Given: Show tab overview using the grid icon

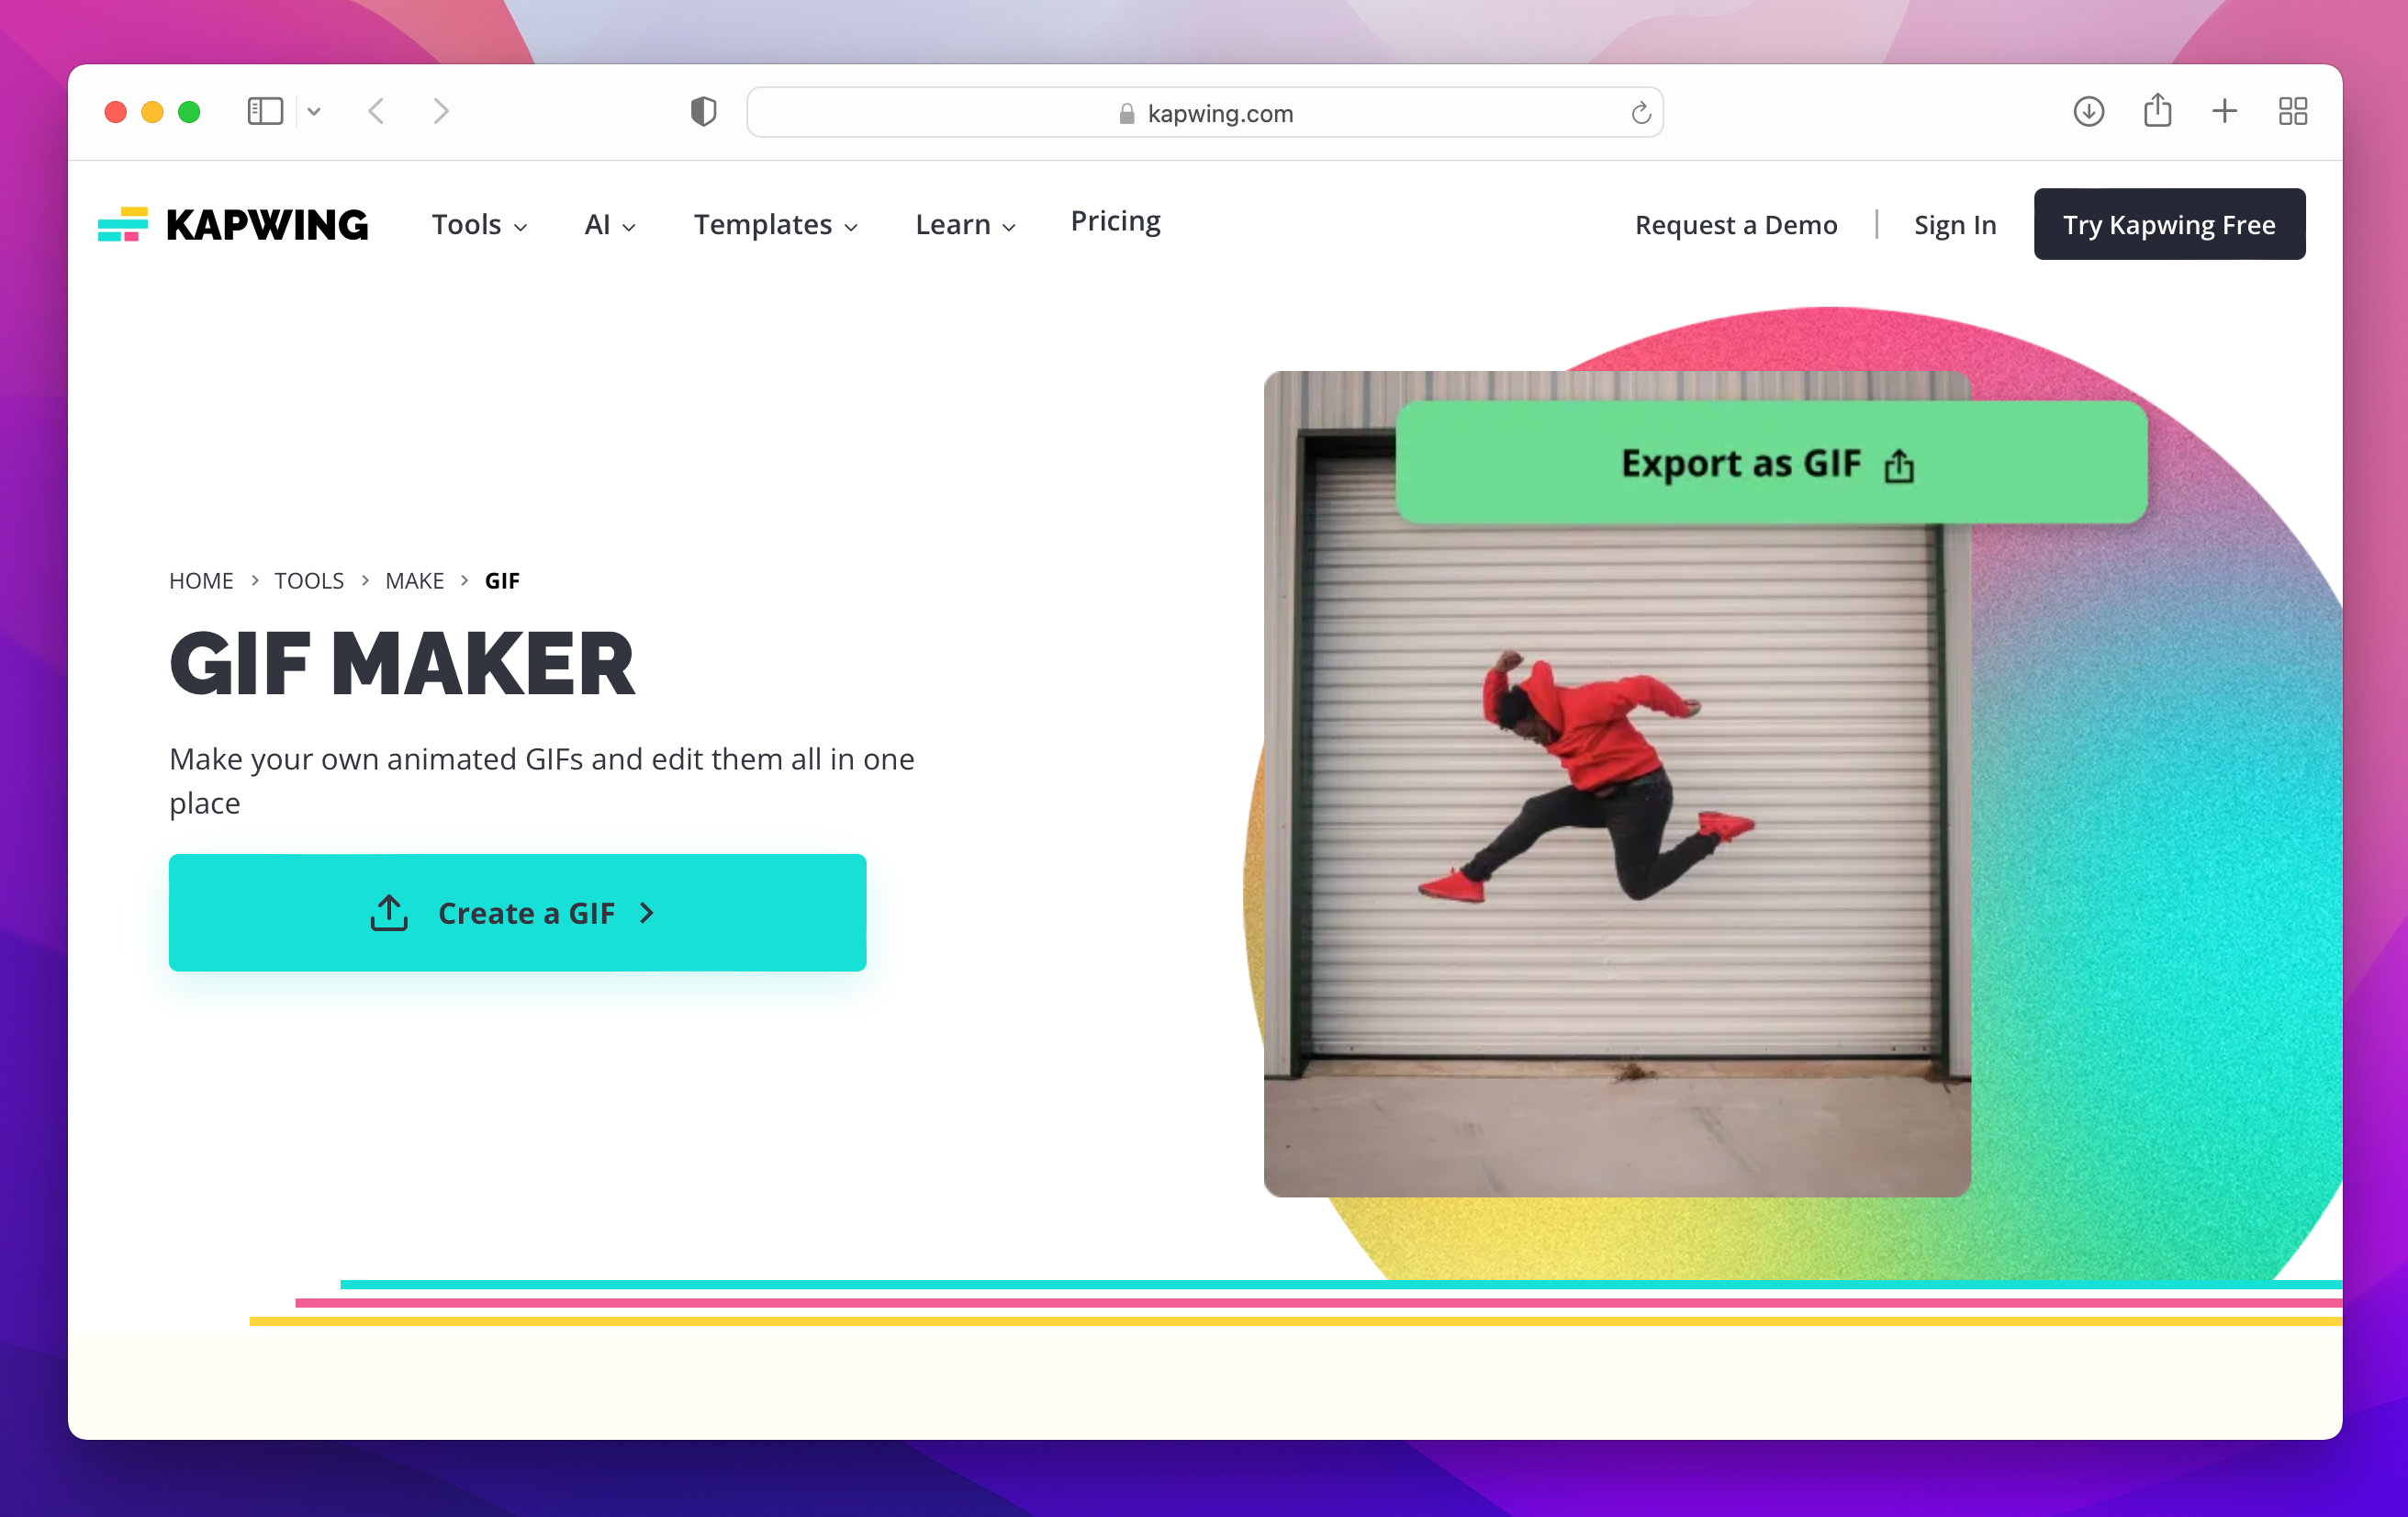Looking at the screenshot, I should pyautogui.click(x=2292, y=111).
